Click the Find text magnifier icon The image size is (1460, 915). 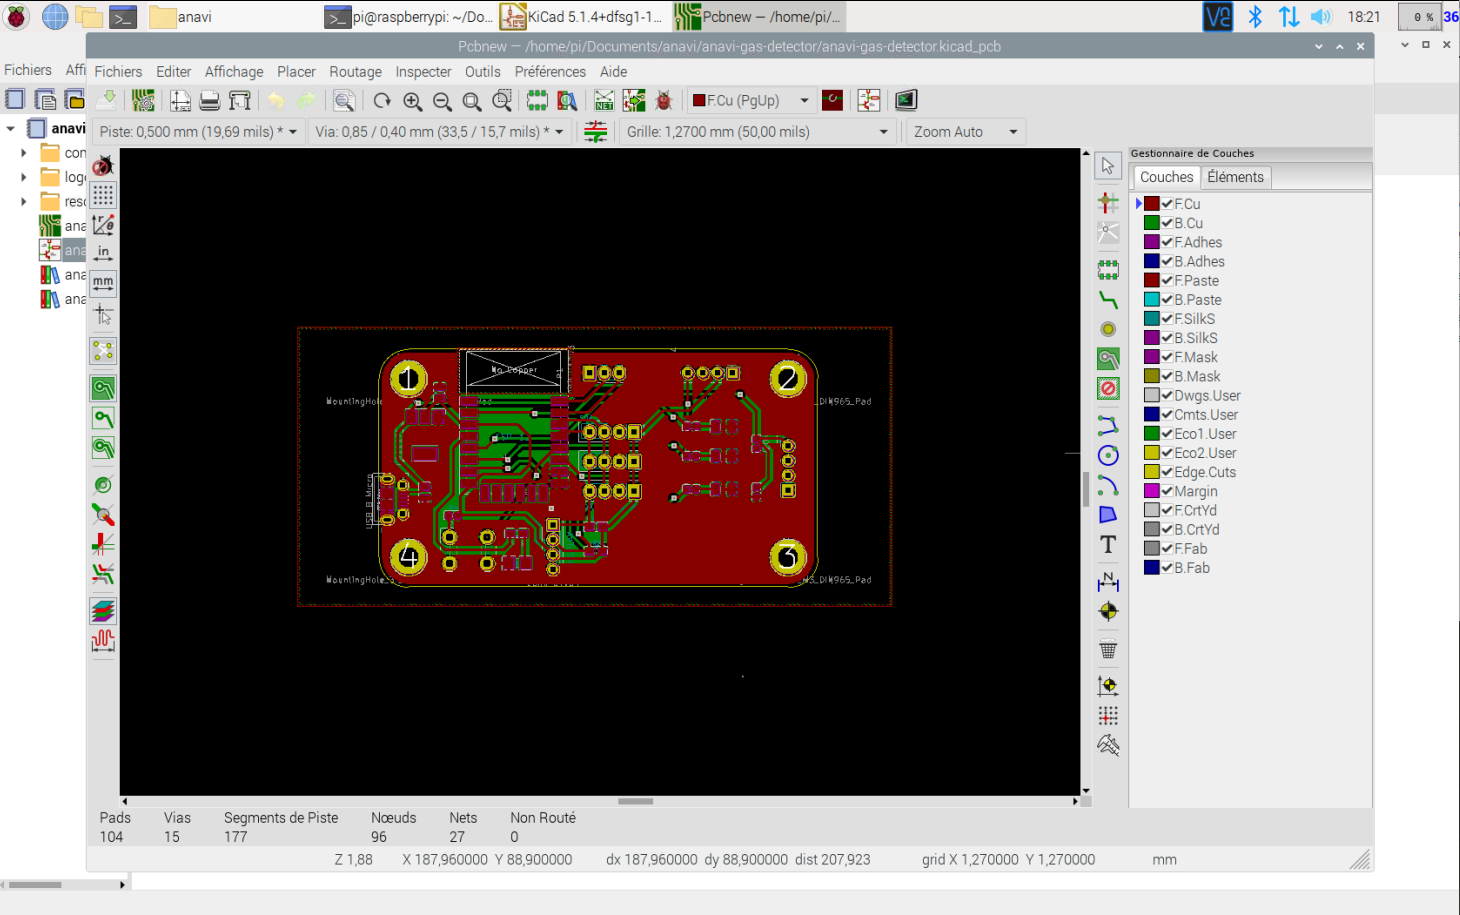click(344, 100)
